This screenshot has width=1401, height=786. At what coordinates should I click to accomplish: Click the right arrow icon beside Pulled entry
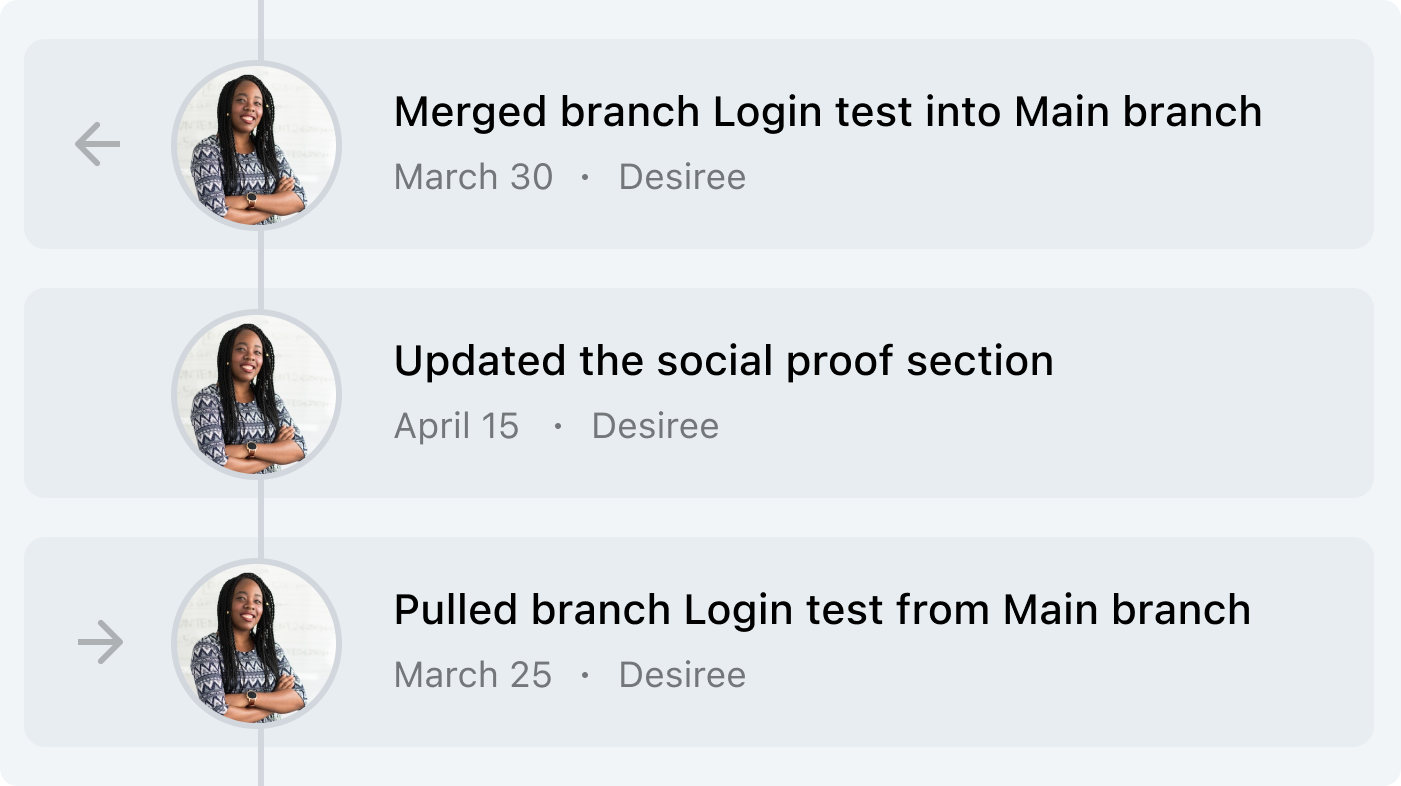[101, 642]
